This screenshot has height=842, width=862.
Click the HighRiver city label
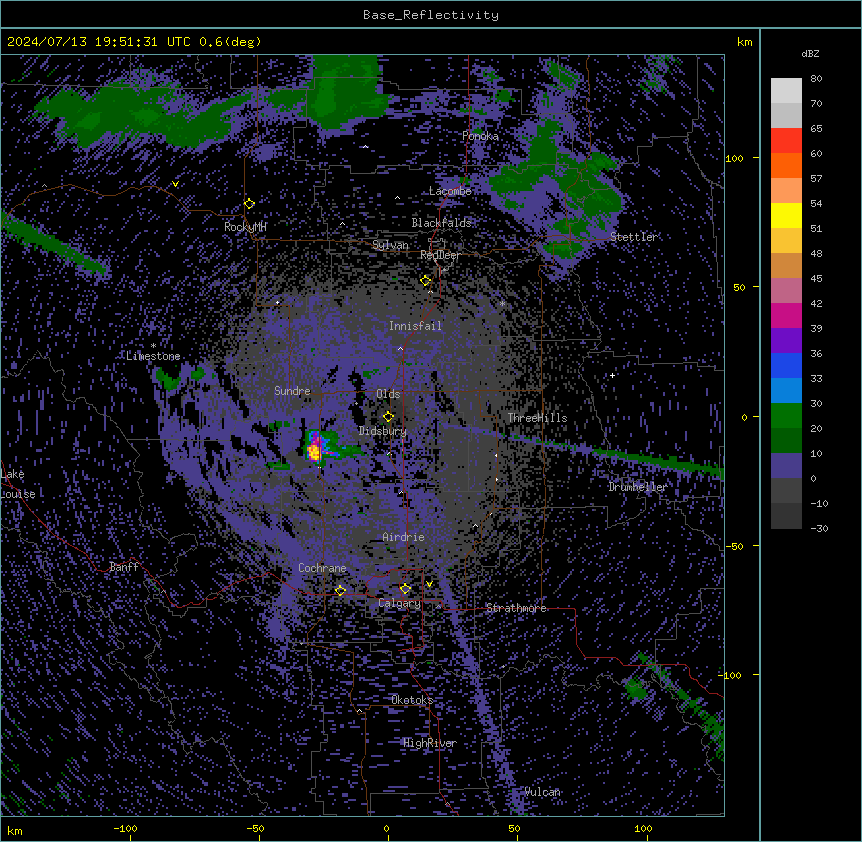point(430,743)
